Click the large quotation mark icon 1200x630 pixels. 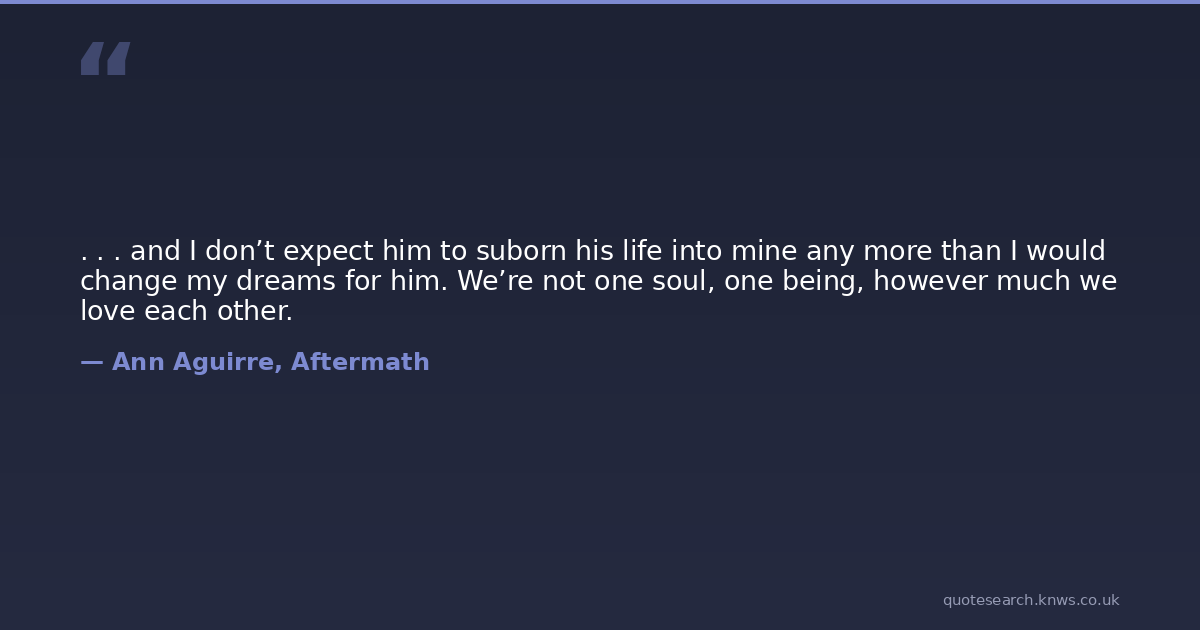click(x=105, y=59)
